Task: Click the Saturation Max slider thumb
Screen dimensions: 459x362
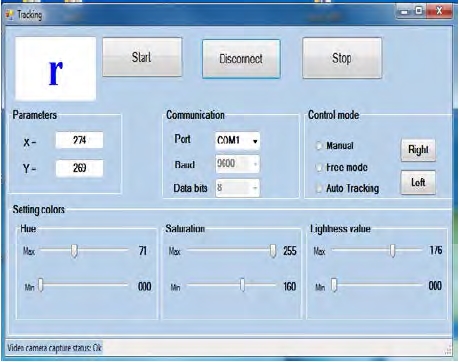Action: tap(273, 251)
